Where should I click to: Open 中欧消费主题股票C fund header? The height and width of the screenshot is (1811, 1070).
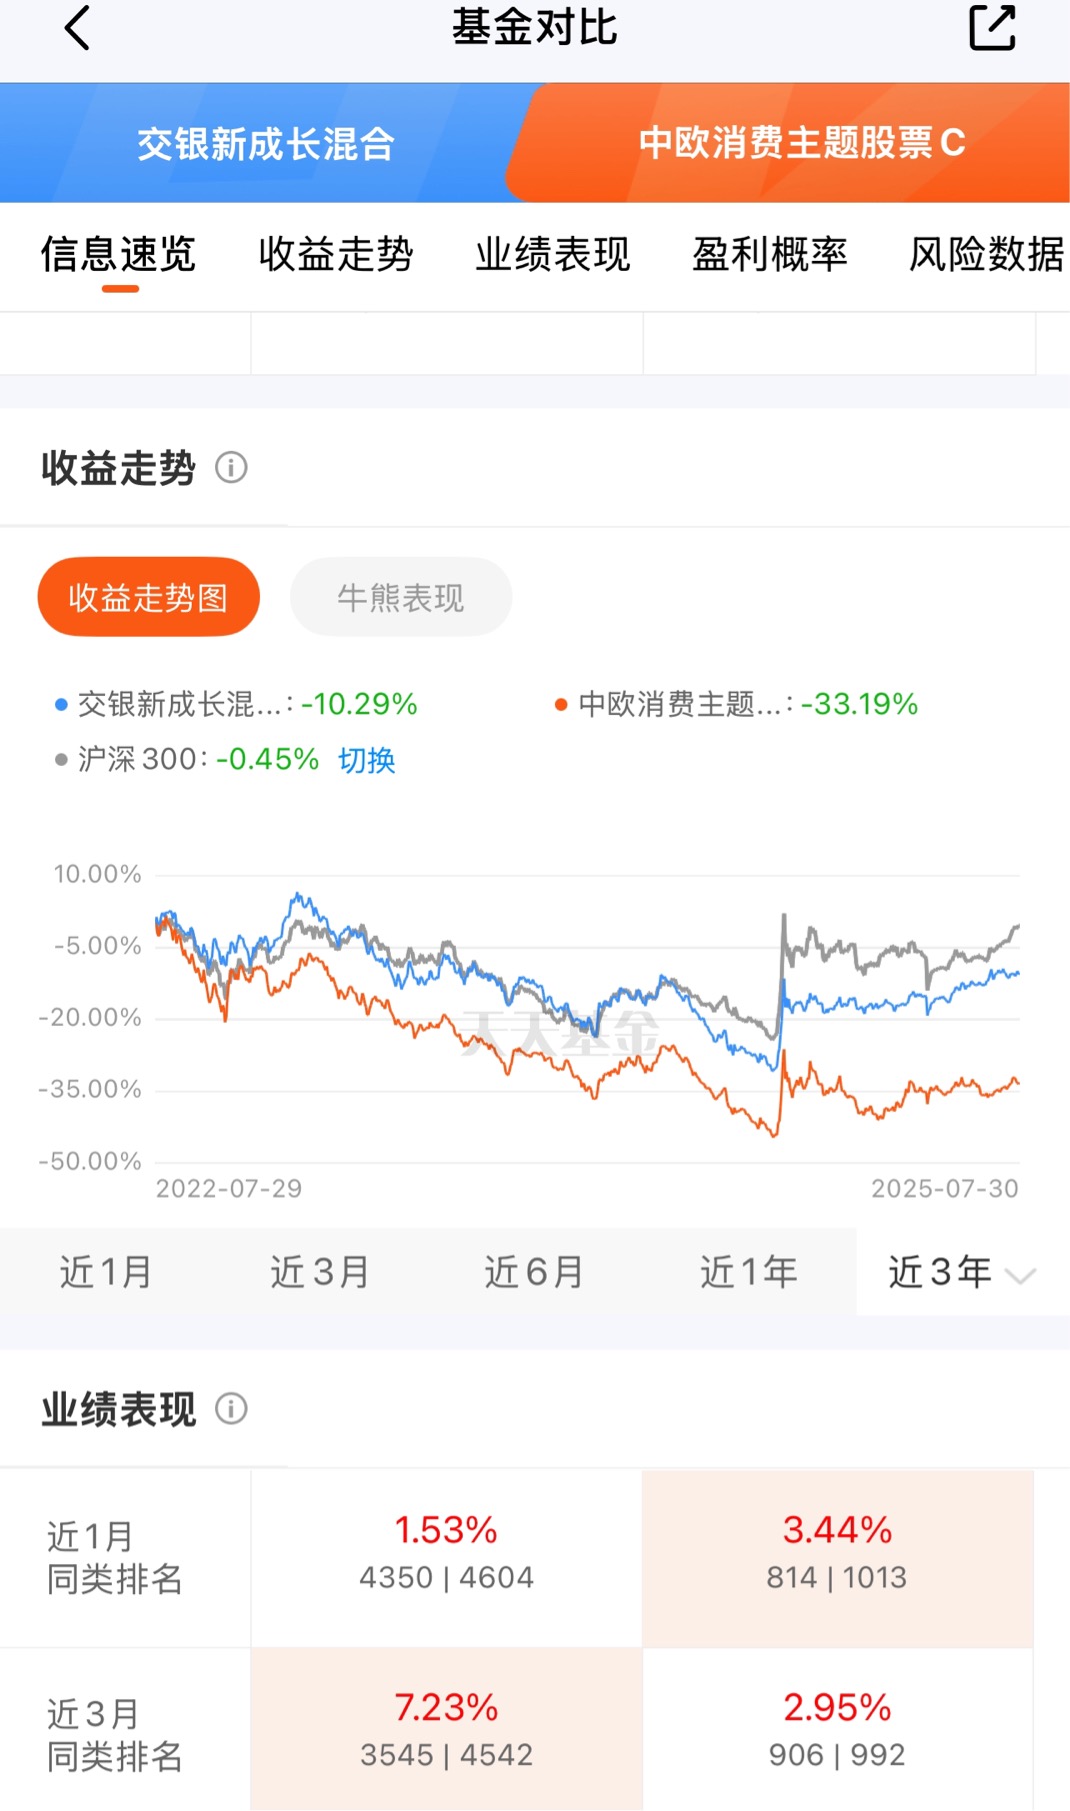click(x=801, y=143)
